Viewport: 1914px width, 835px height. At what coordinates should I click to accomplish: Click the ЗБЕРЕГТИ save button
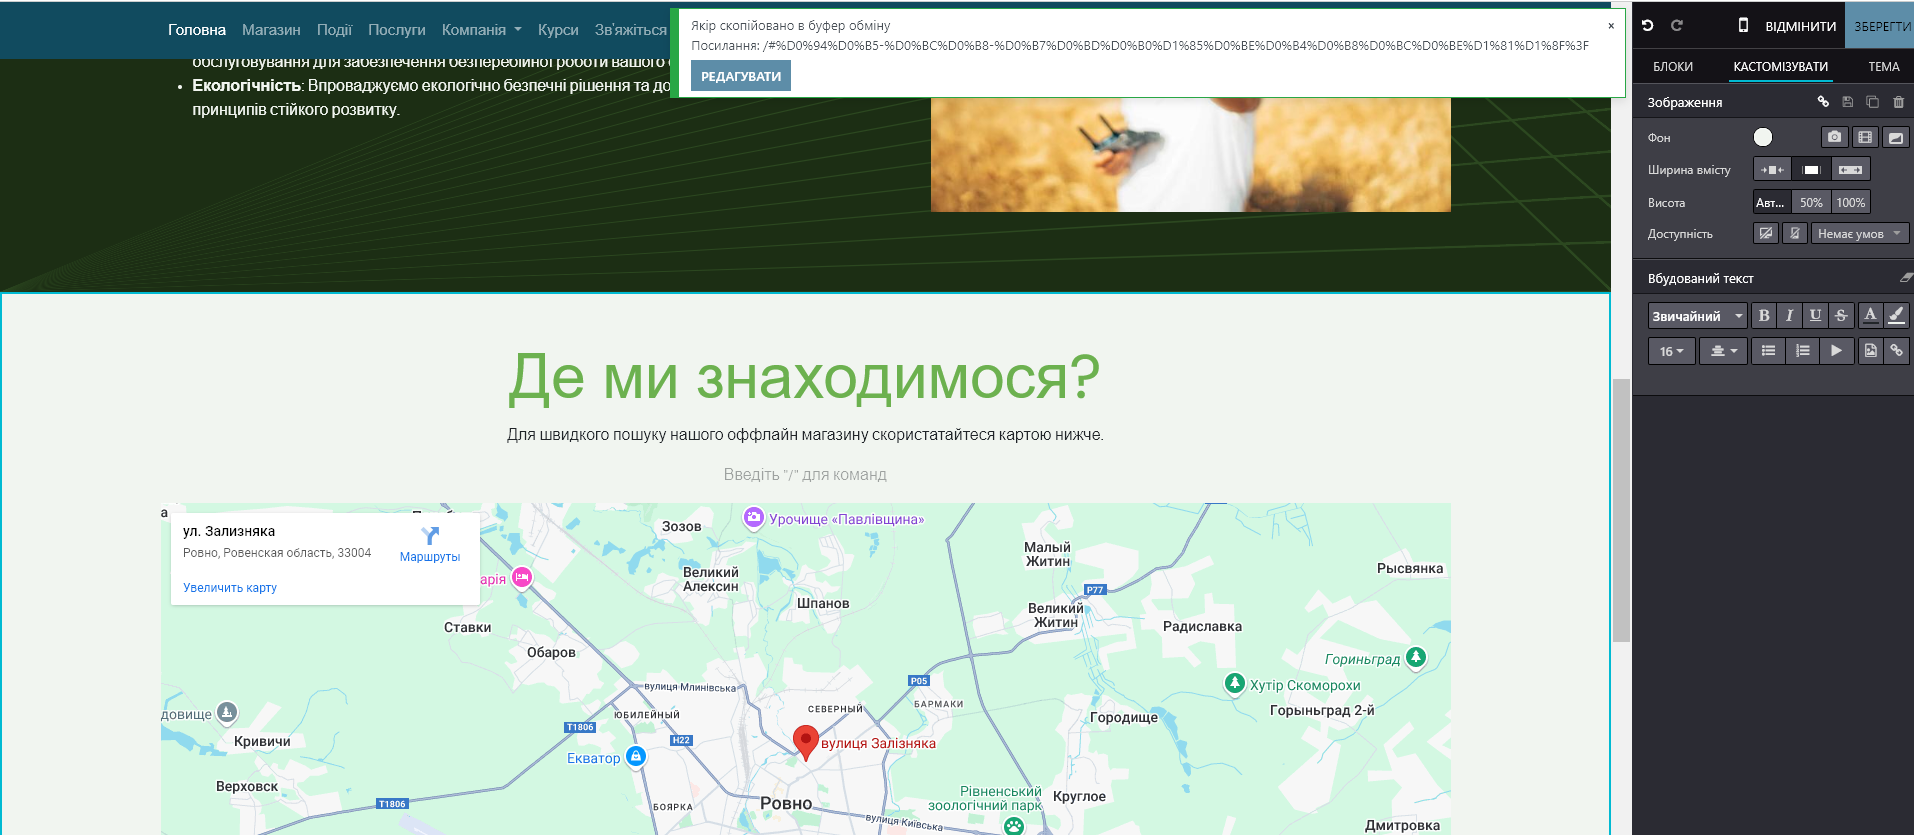(x=1881, y=26)
